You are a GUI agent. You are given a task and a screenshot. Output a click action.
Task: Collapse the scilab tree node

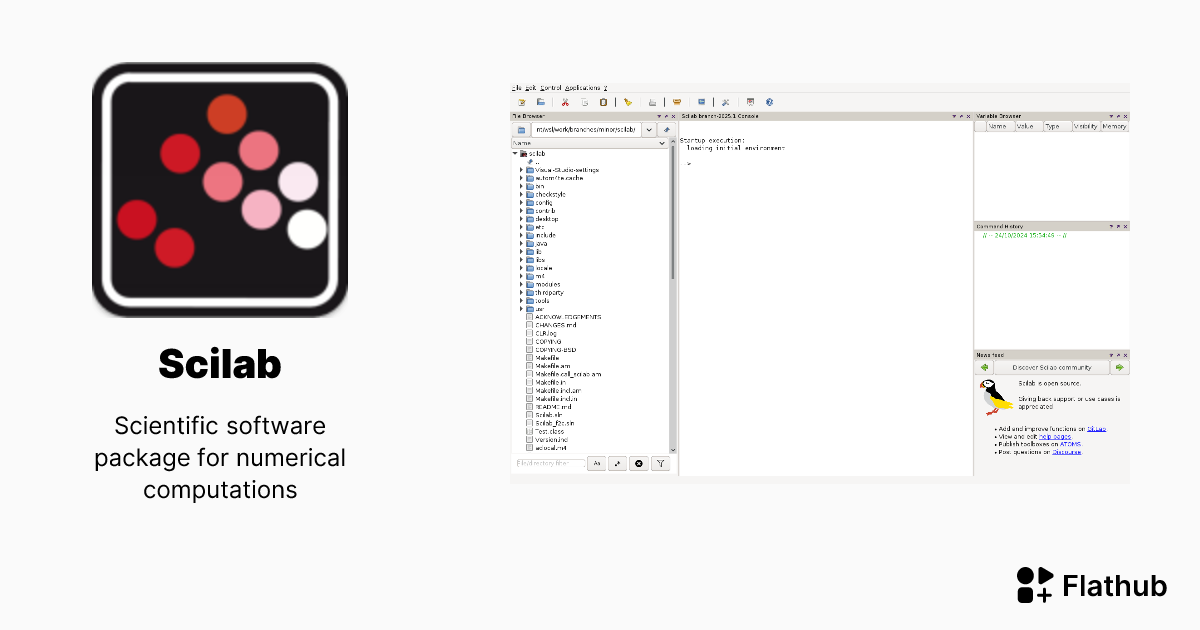point(517,153)
